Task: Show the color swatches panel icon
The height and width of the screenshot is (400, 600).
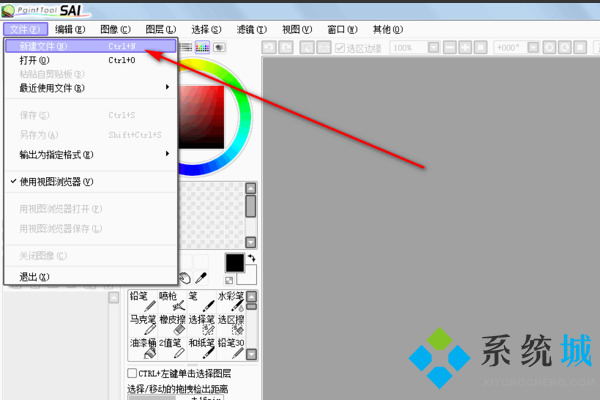Action: tap(202, 47)
